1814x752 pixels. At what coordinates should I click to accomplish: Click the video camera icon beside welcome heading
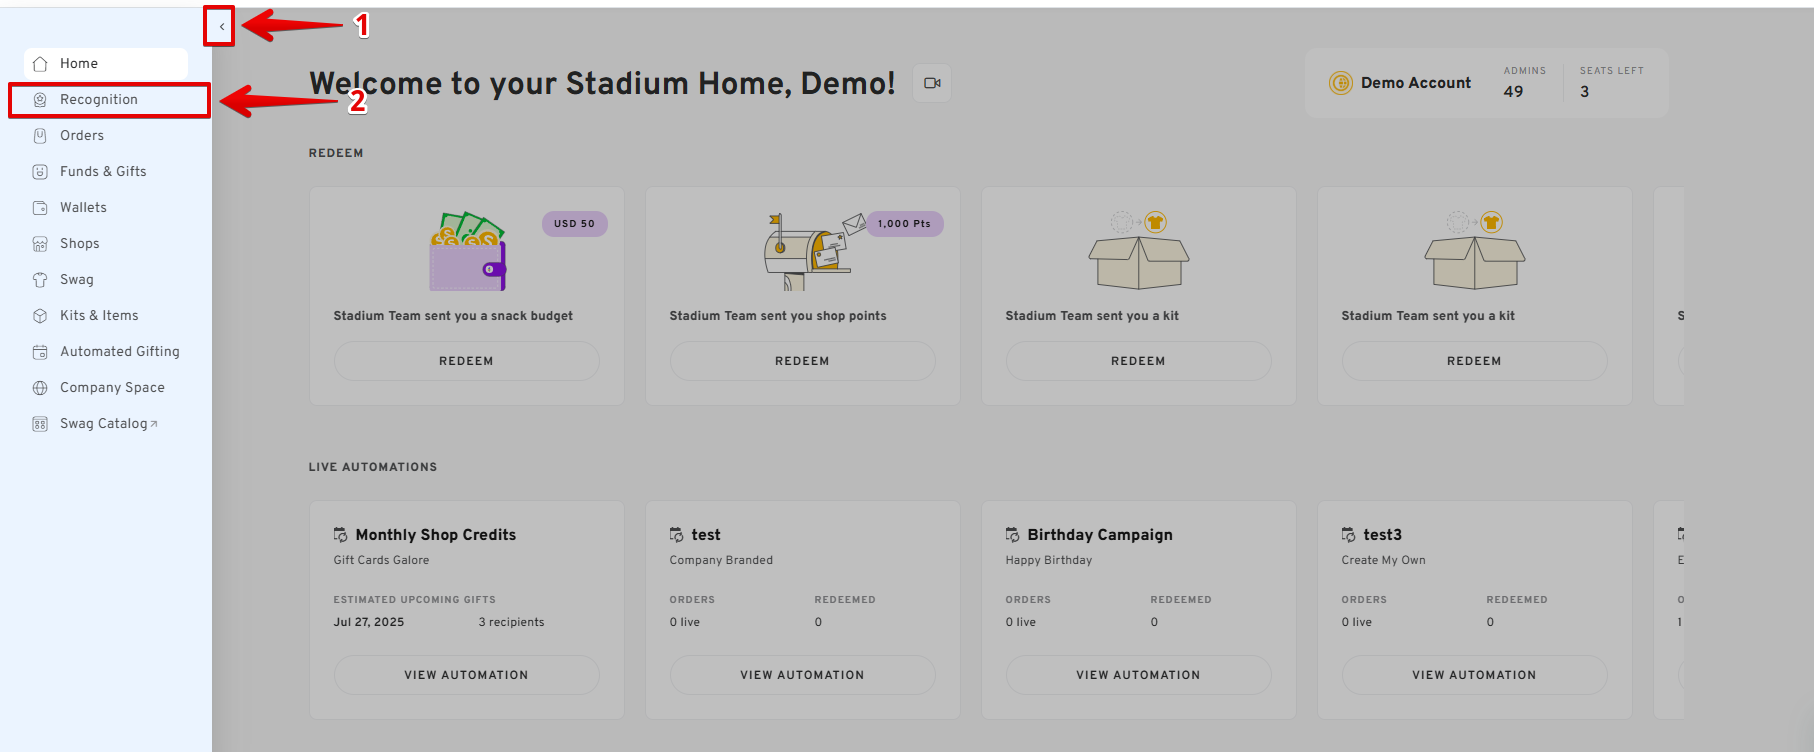pyautogui.click(x=932, y=83)
